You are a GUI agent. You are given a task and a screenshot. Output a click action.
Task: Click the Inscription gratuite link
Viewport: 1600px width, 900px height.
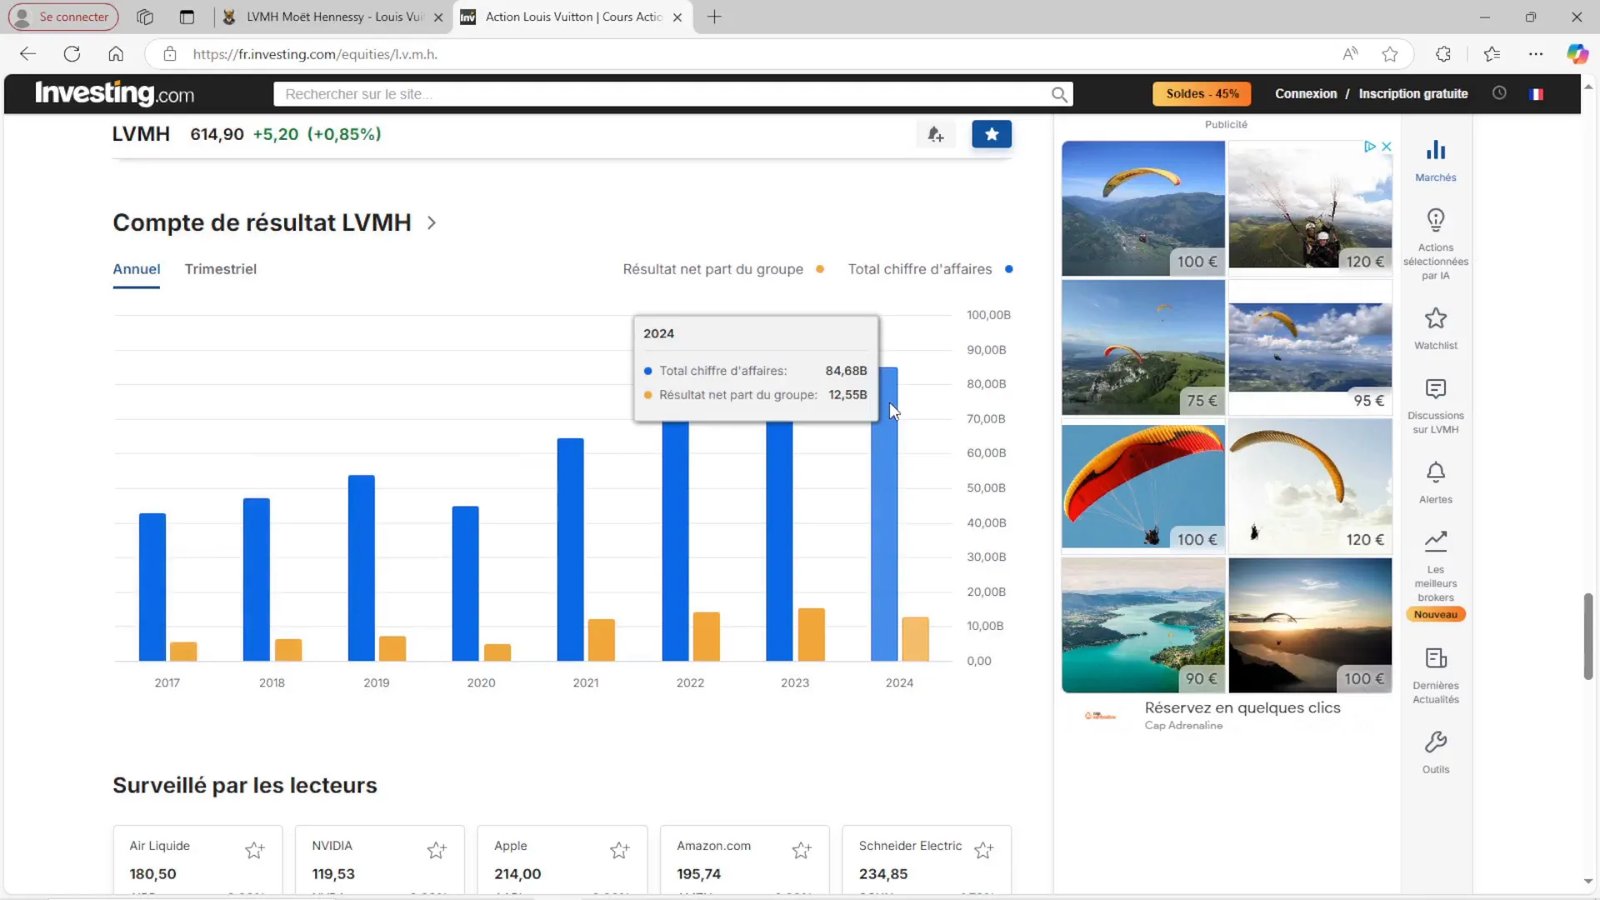[x=1413, y=94]
